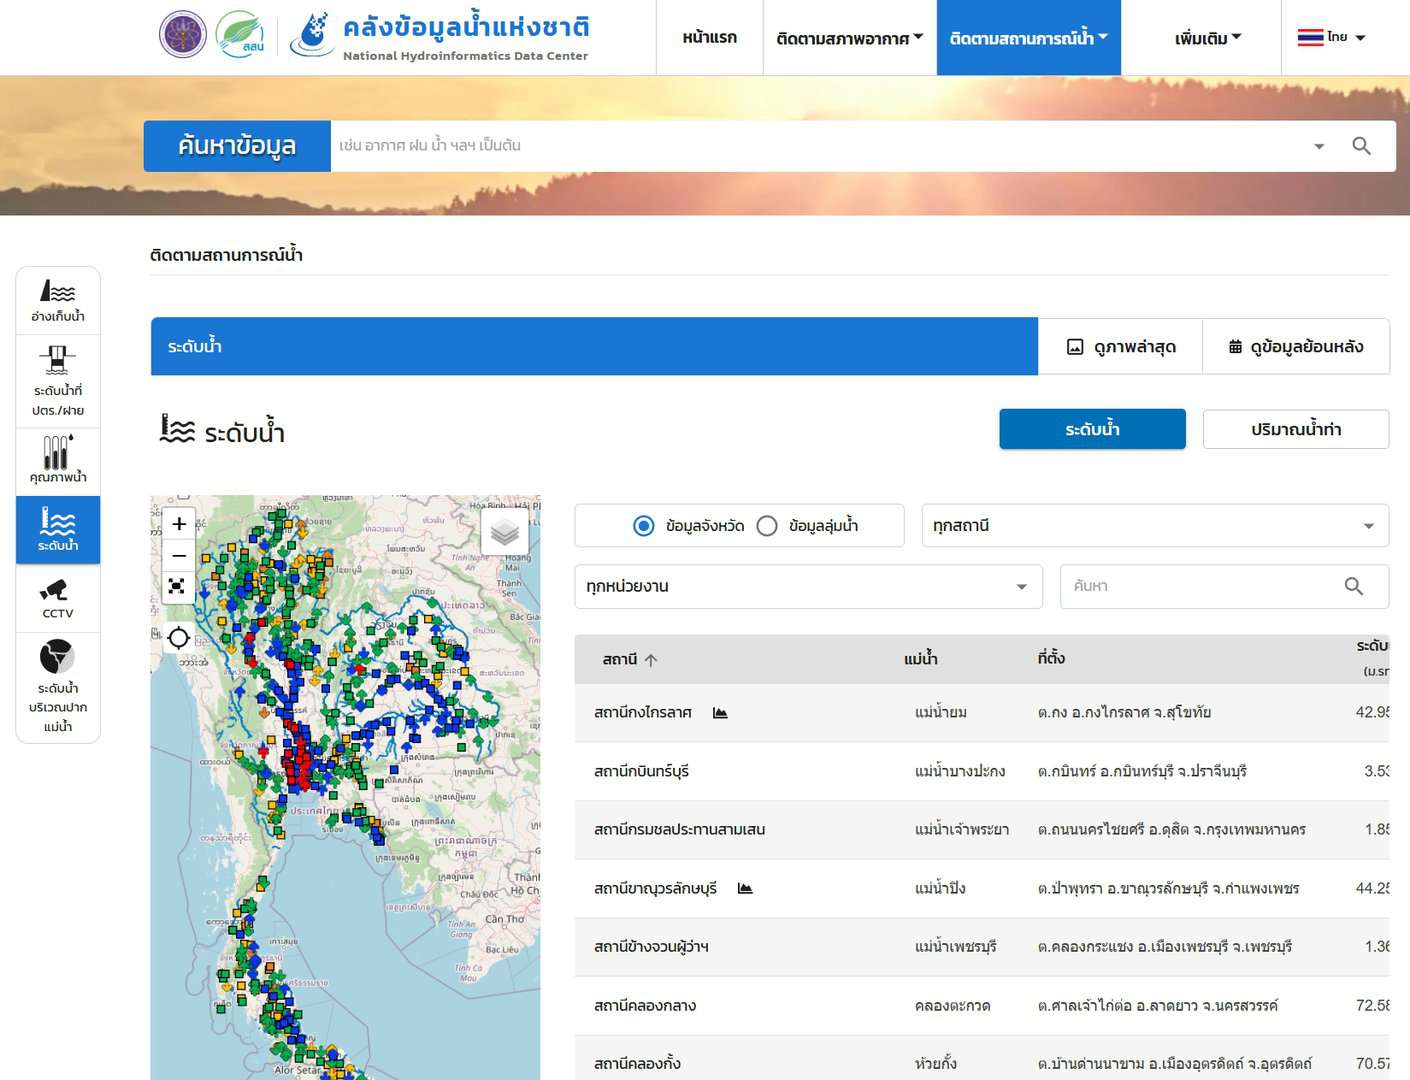Expand the ทุกหน่วยงาน dropdown
Image resolution: width=1410 pixels, height=1080 pixels.
click(x=808, y=587)
